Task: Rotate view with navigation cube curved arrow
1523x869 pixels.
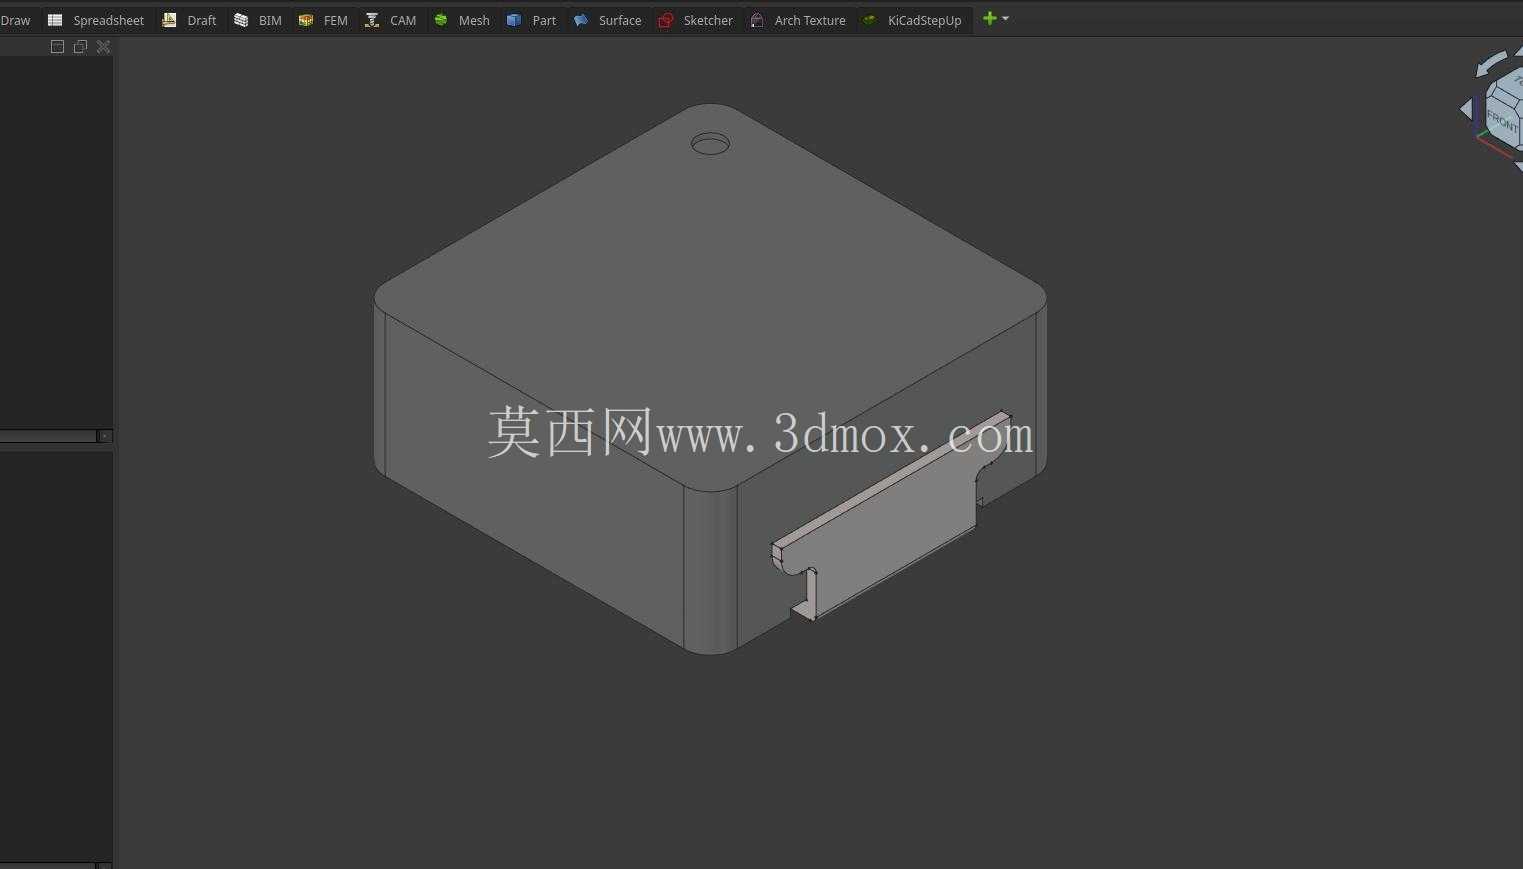Action: point(1491,63)
